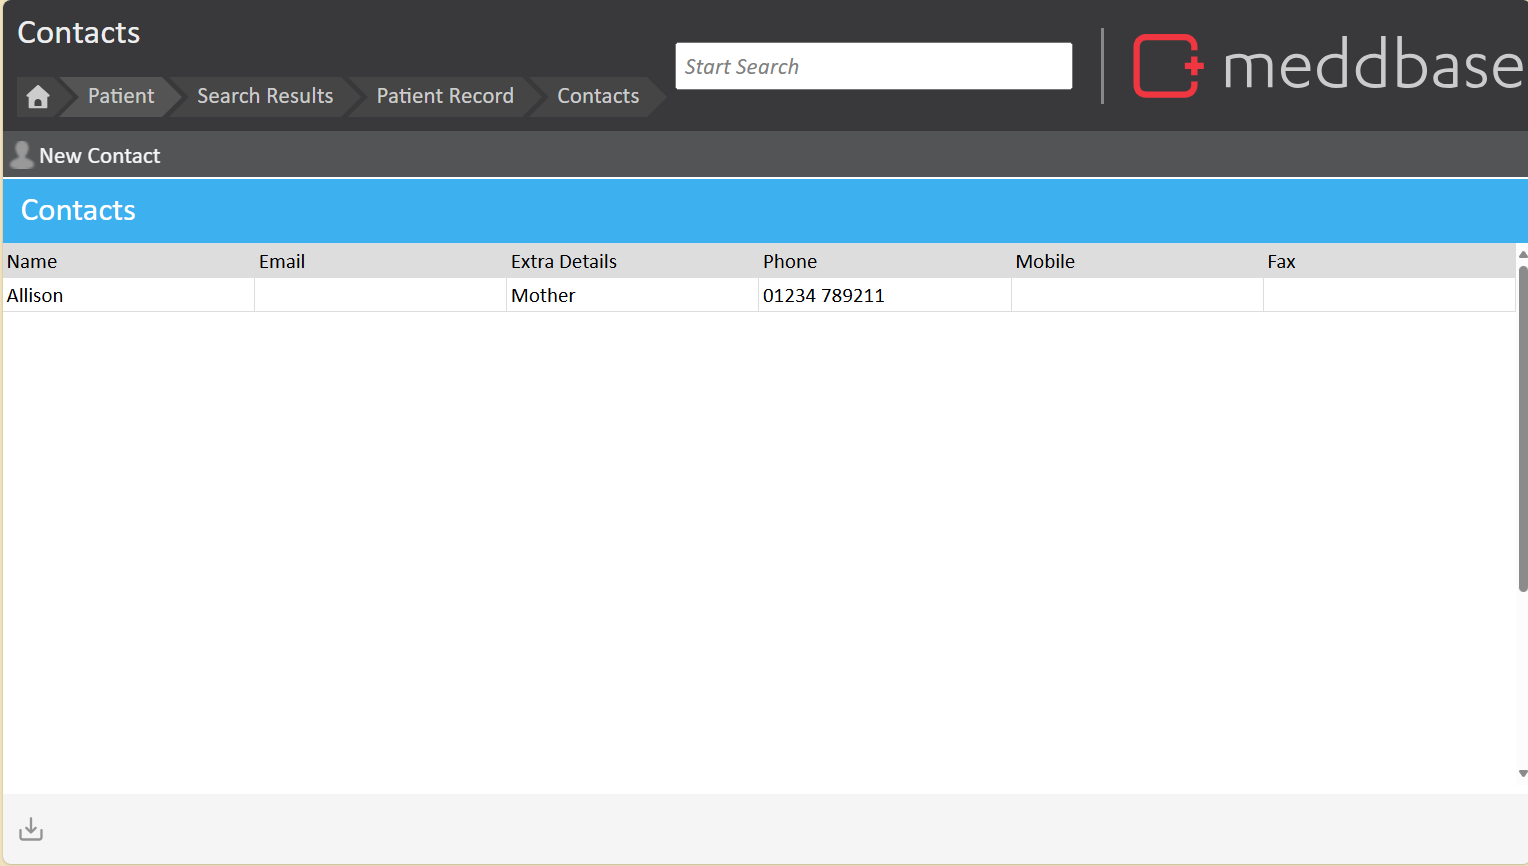1528x866 pixels.
Task: Click the New Contact button text
Action: coord(100,156)
